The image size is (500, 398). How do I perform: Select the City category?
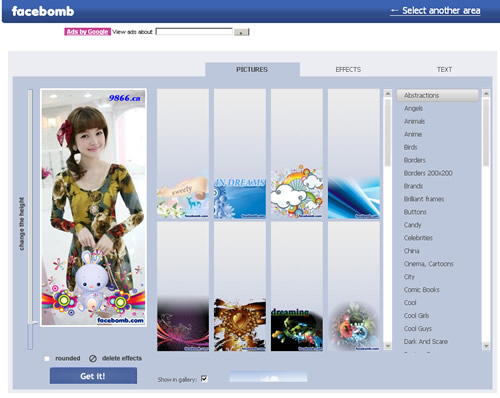[409, 277]
